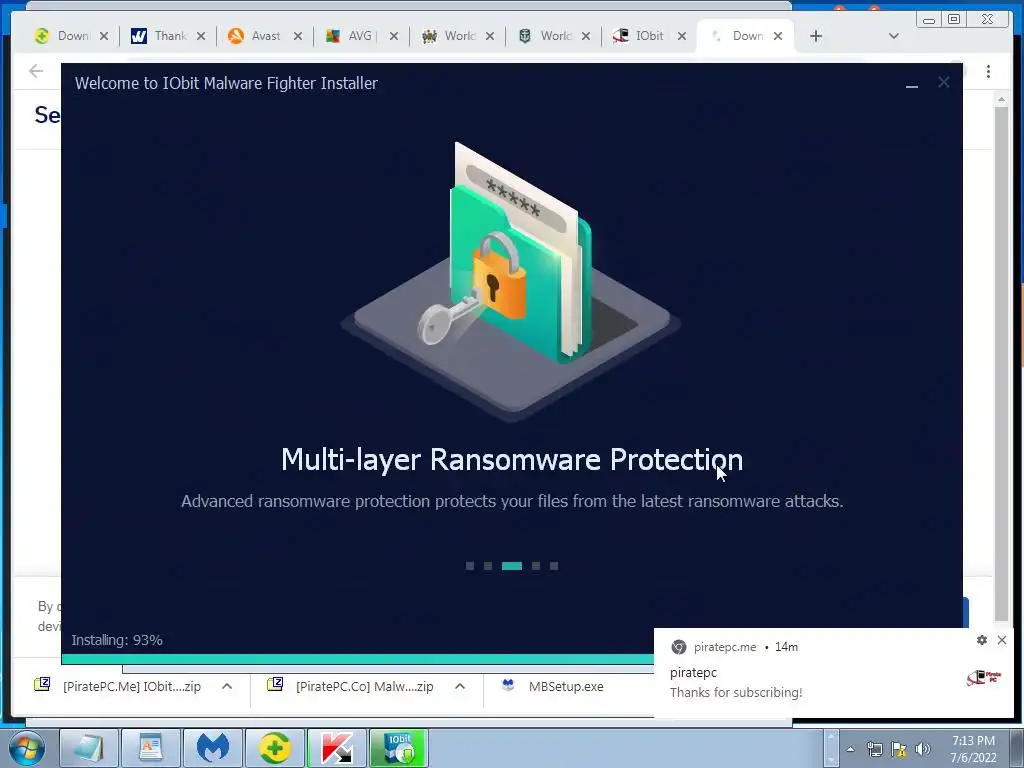The height and width of the screenshot is (768, 1024).
Task: Click the Show desktop button
Action: point(1017,748)
